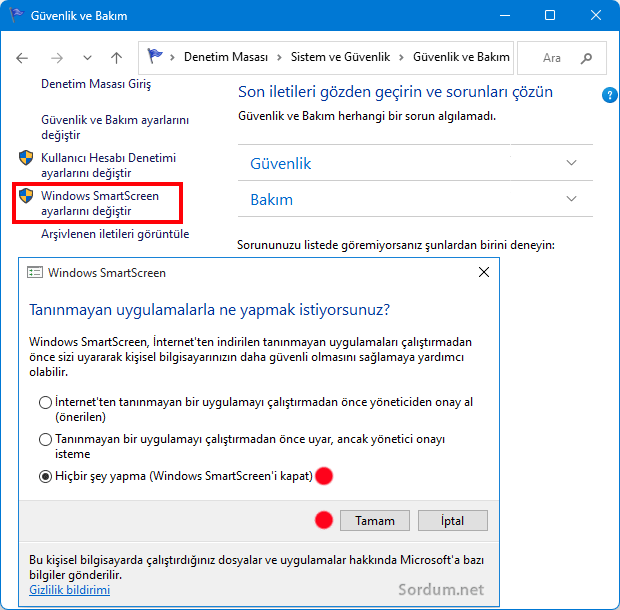Screen dimensions: 620x610
Task: Open the recent locations dropdown arrow
Action: [x=87, y=58]
